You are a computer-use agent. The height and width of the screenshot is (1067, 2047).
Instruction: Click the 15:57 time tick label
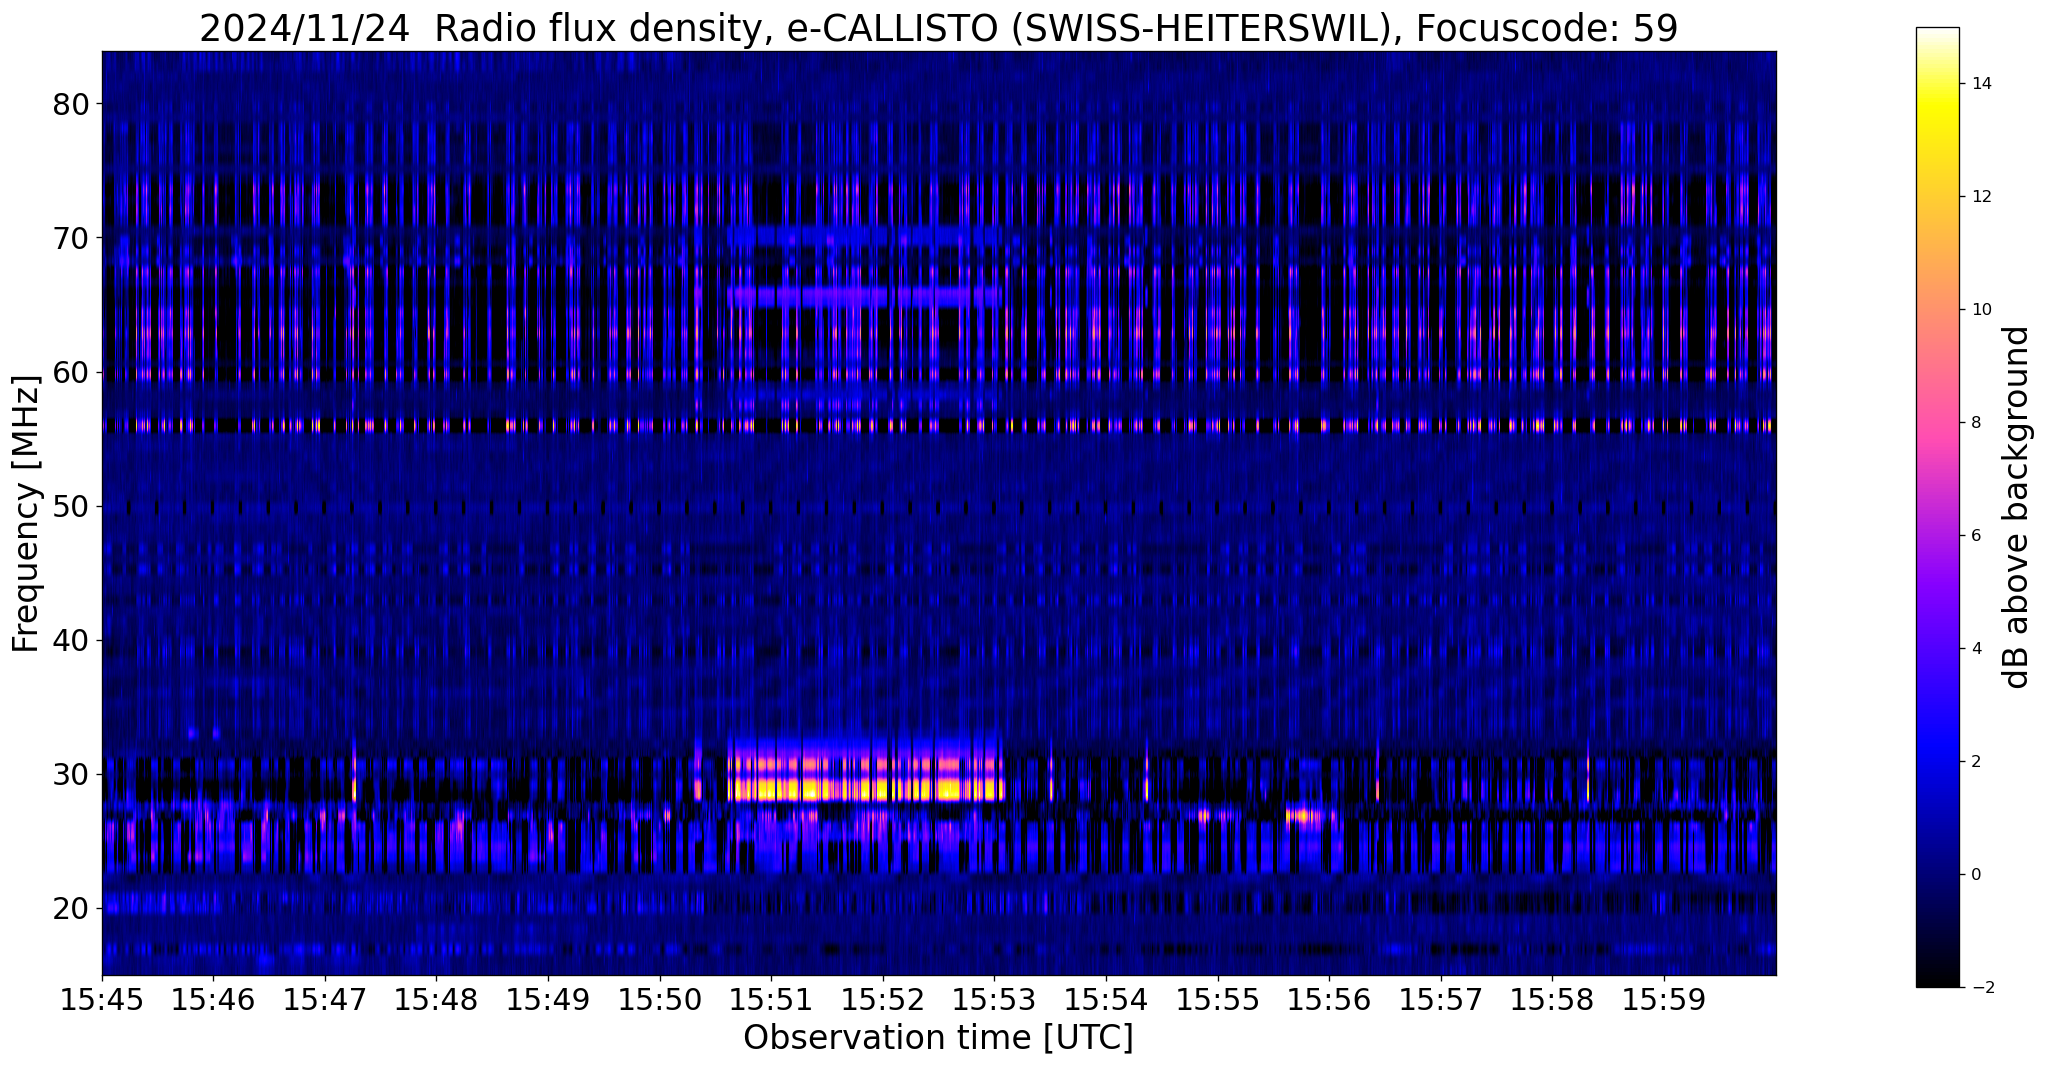pos(1441,999)
